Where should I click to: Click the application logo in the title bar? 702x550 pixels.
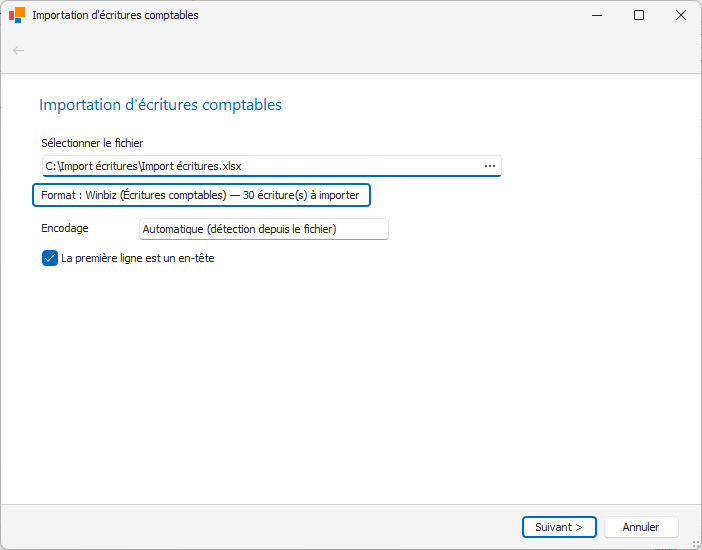pyautogui.click(x=17, y=15)
